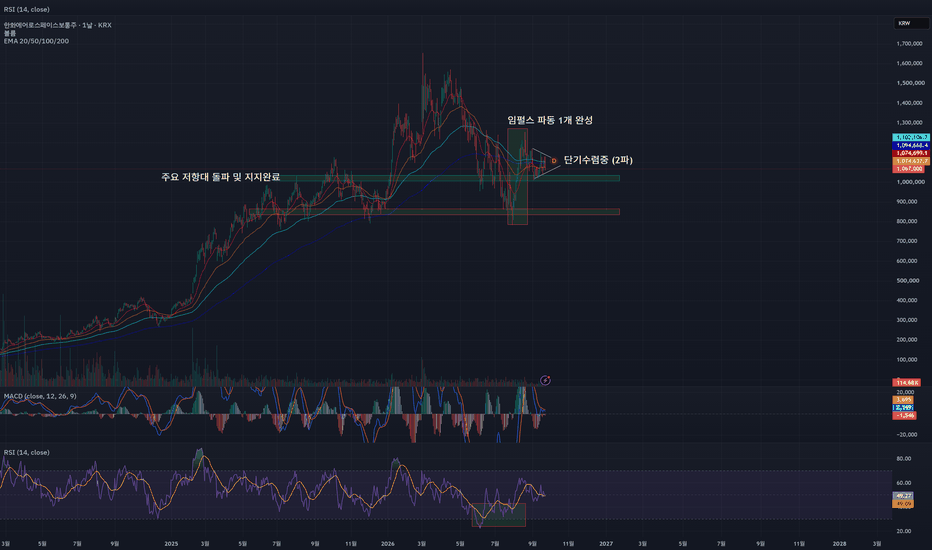
Task: Click the 114.68K volume value label
Action: coord(906,382)
